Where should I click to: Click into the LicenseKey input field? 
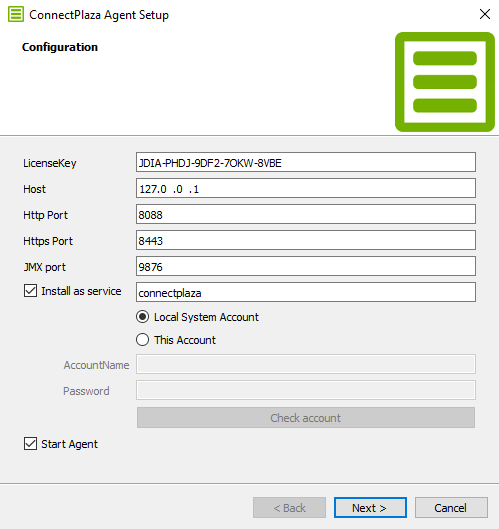306,162
